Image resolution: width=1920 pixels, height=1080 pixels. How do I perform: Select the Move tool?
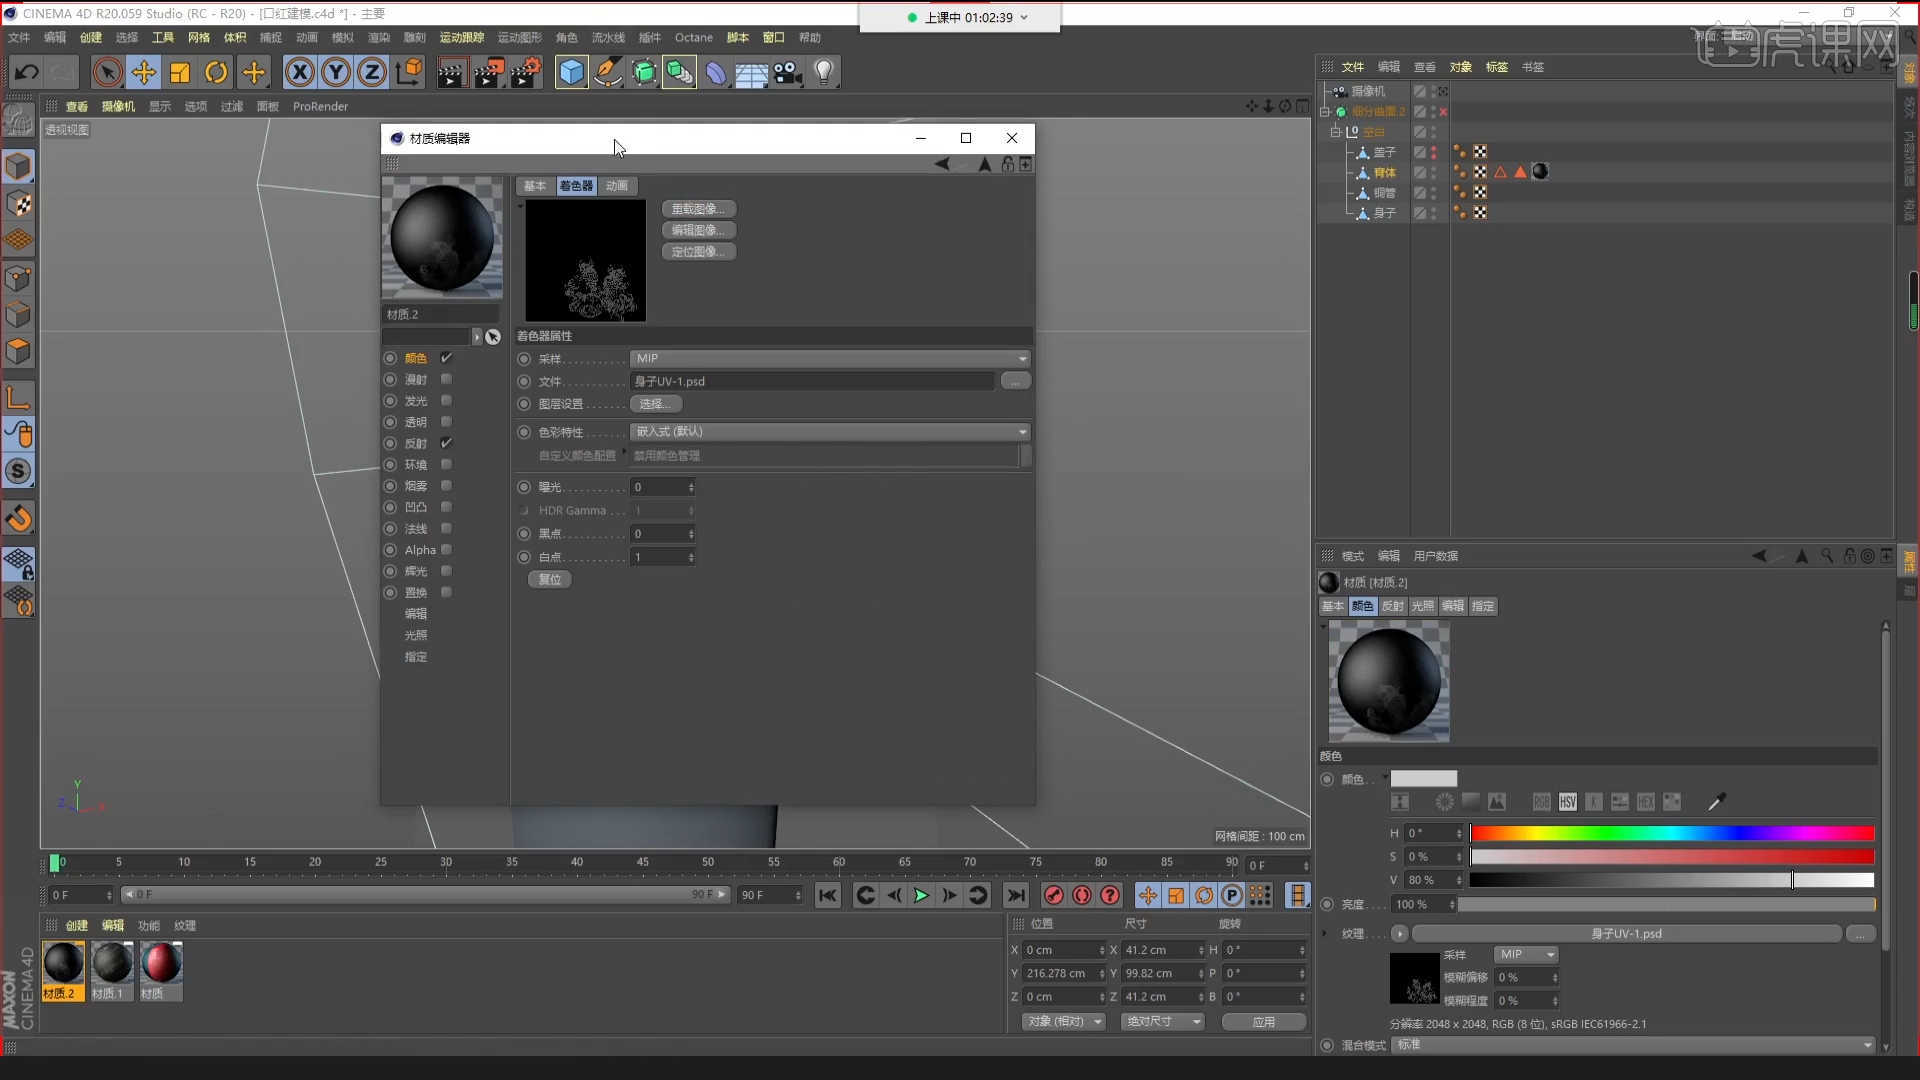pyautogui.click(x=143, y=72)
